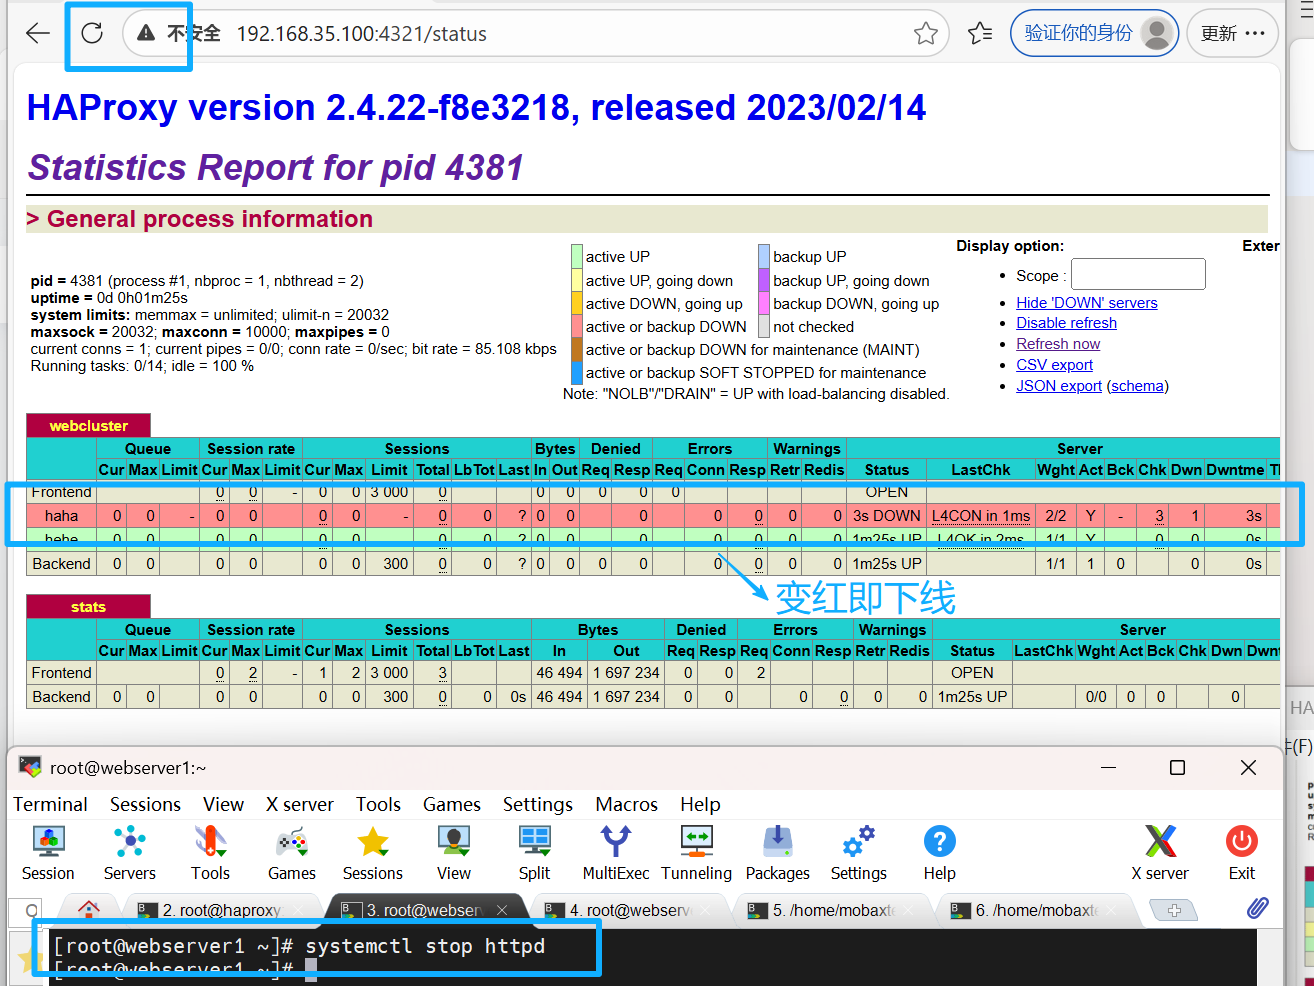Open the X server menu

(299, 804)
